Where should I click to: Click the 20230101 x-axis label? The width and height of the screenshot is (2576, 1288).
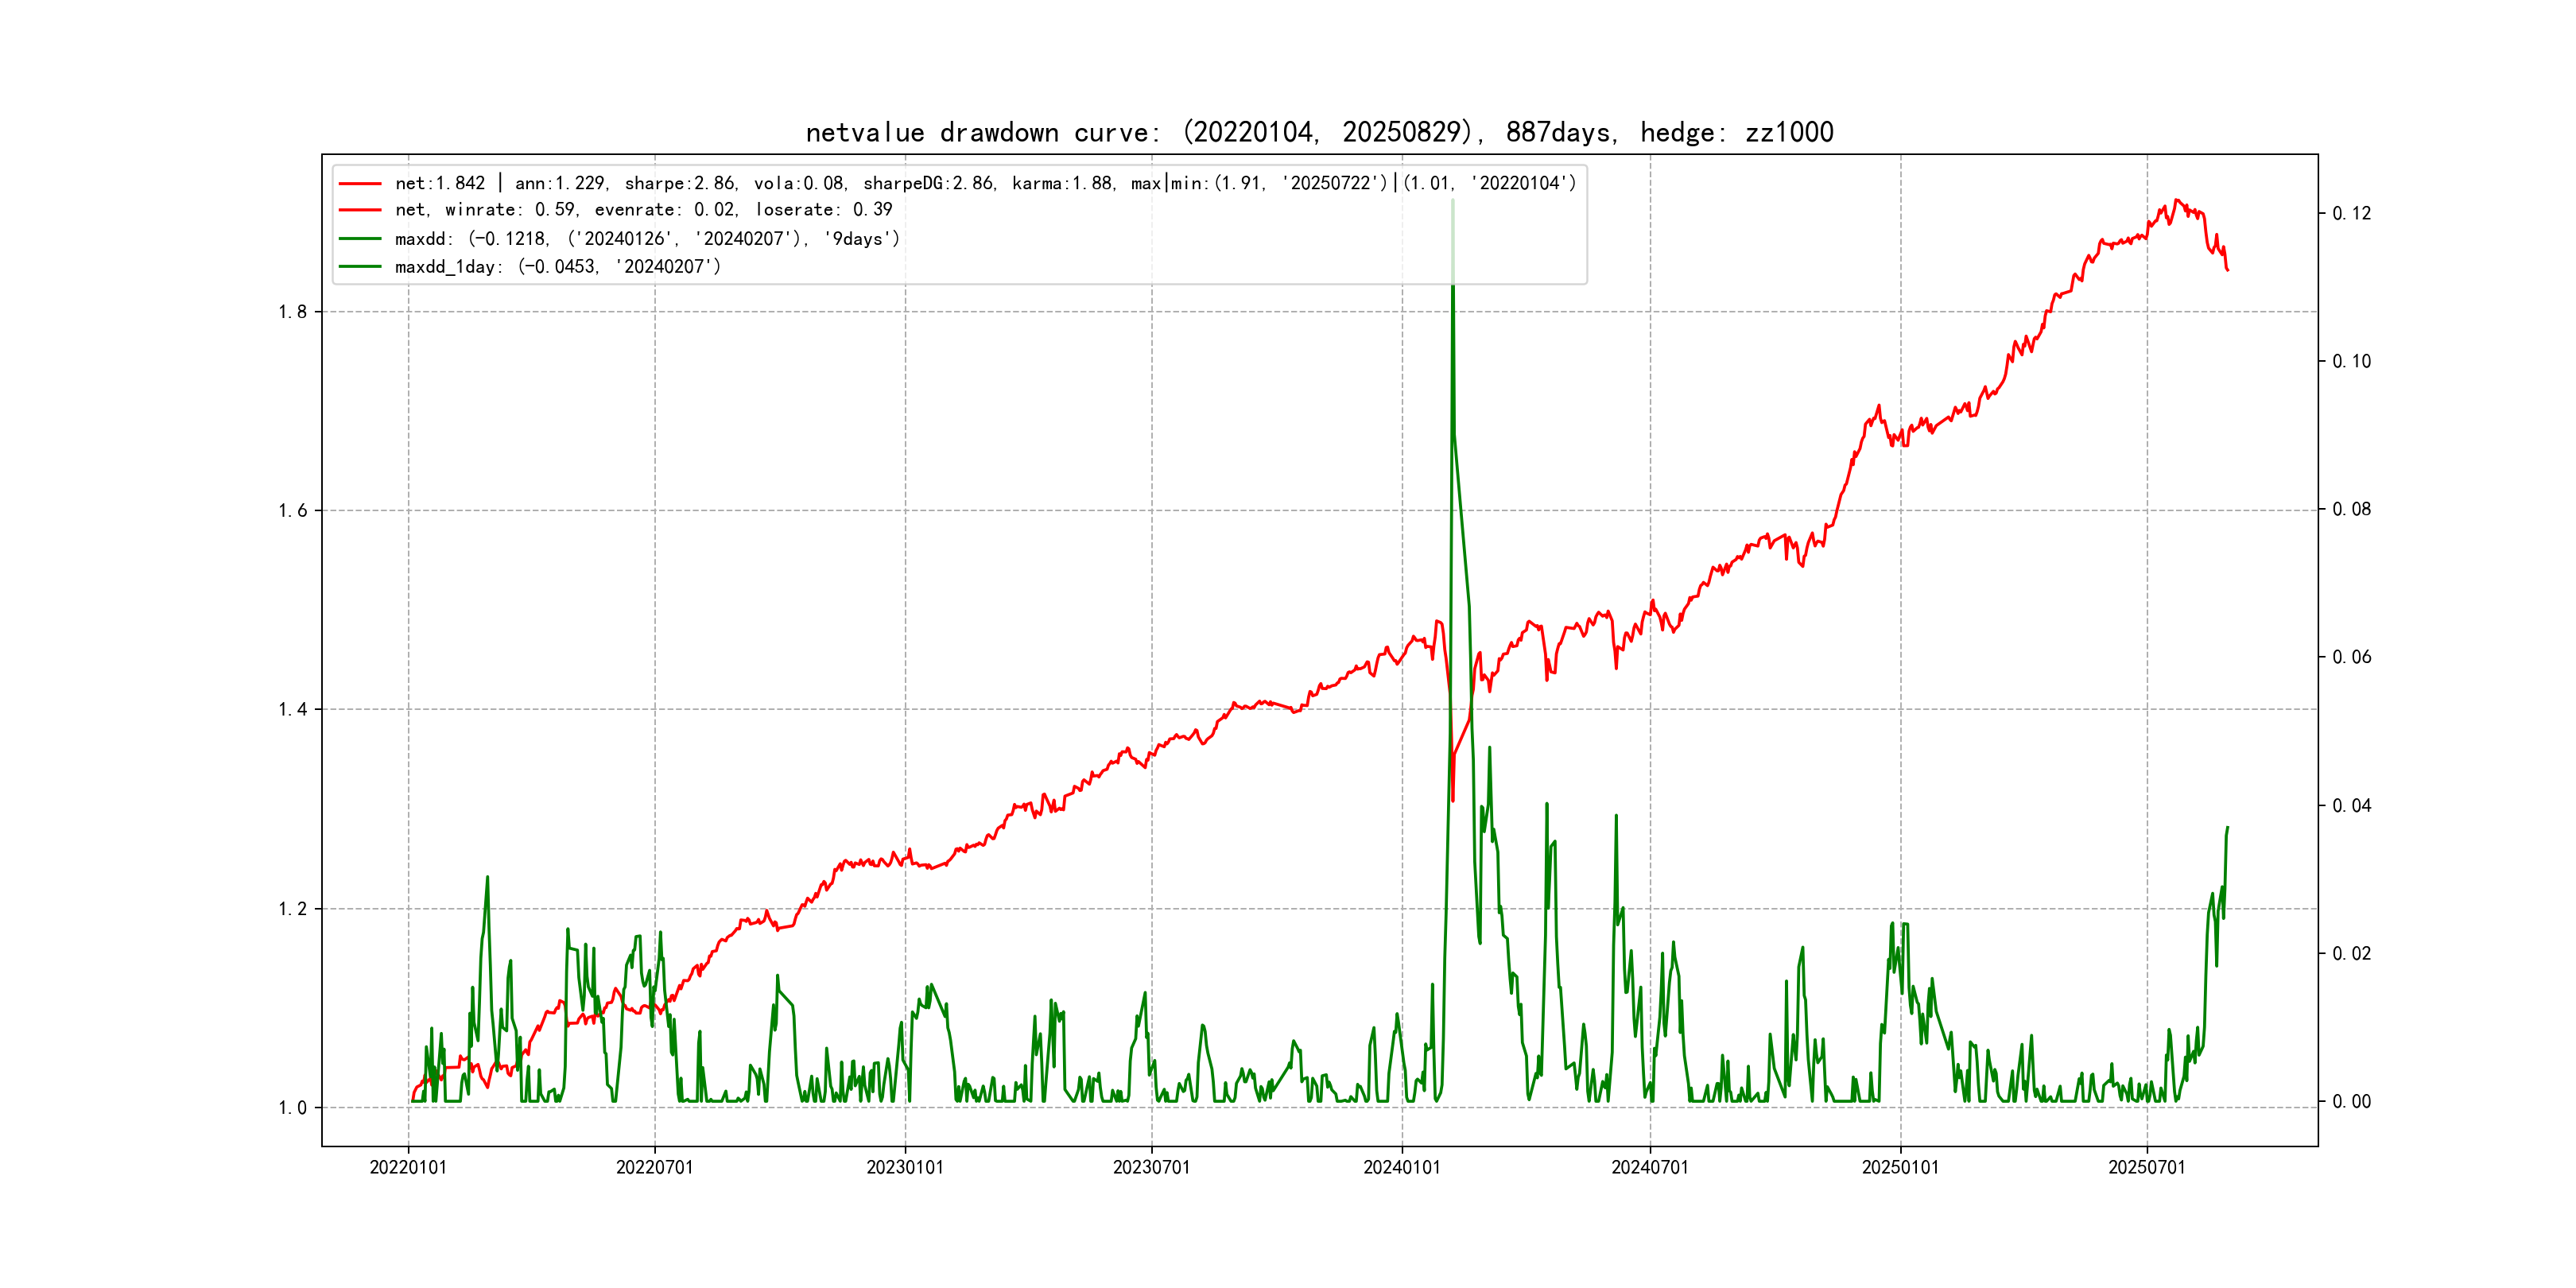905,1168
